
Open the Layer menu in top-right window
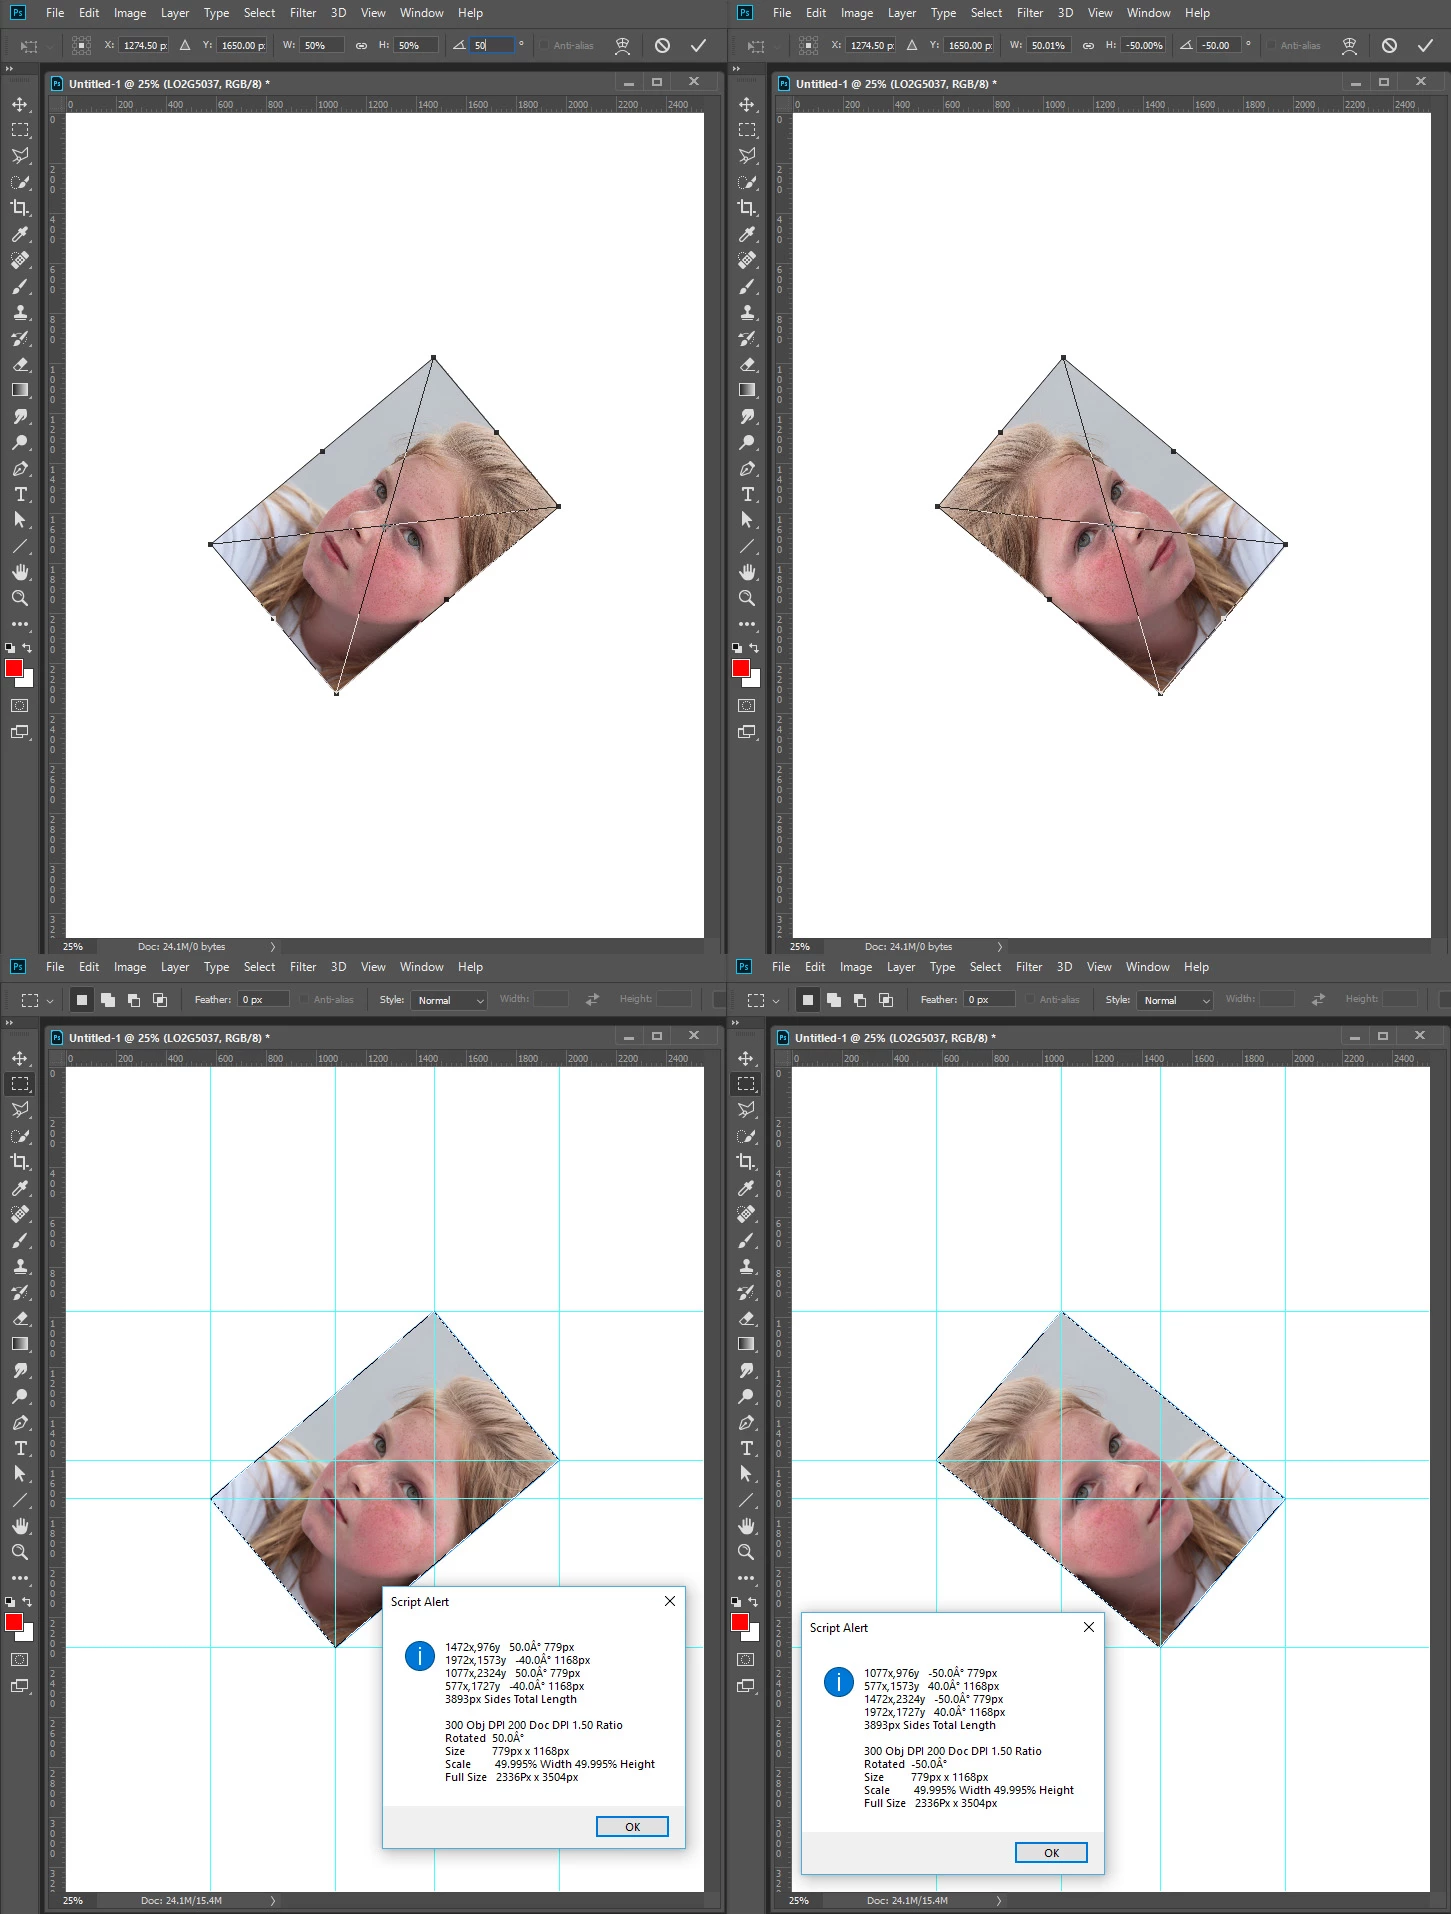pyautogui.click(x=902, y=13)
